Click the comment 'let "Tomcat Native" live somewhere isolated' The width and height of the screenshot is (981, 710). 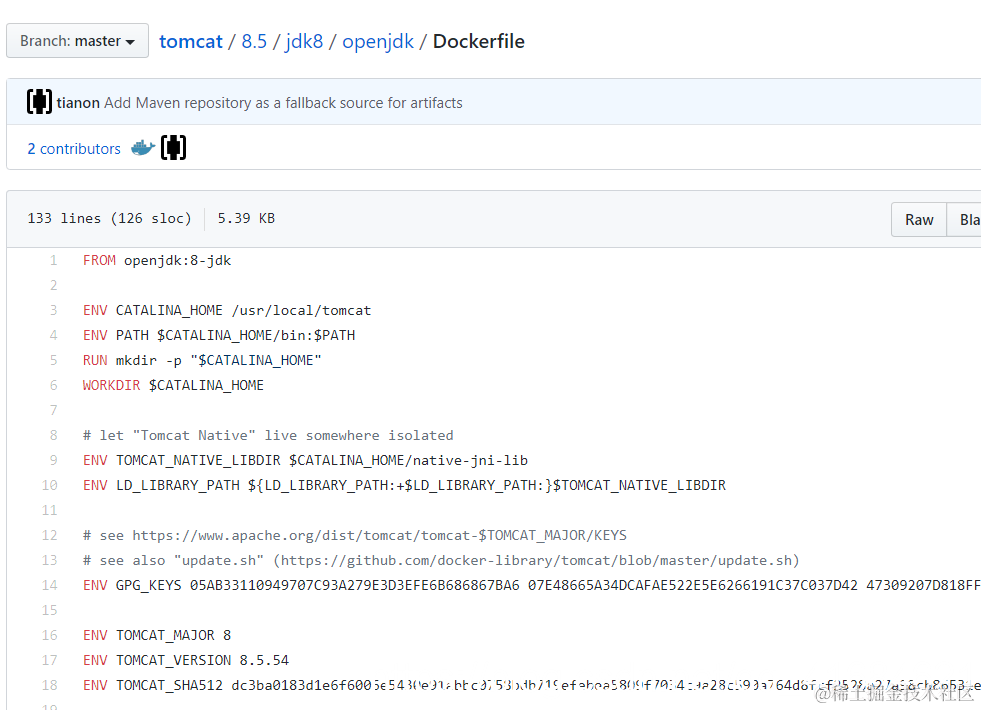(268, 435)
